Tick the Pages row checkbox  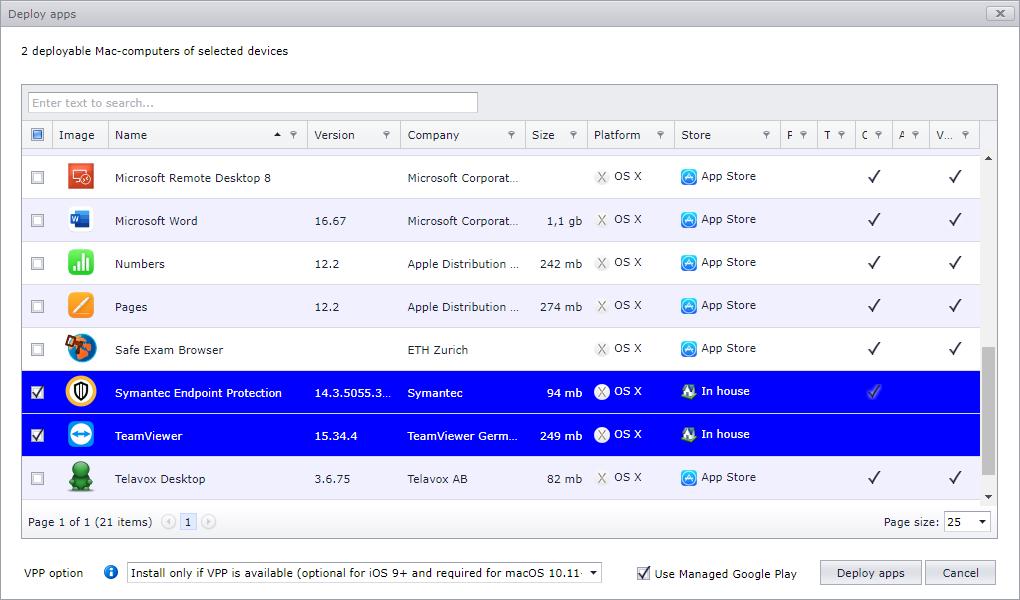[38, 306]
